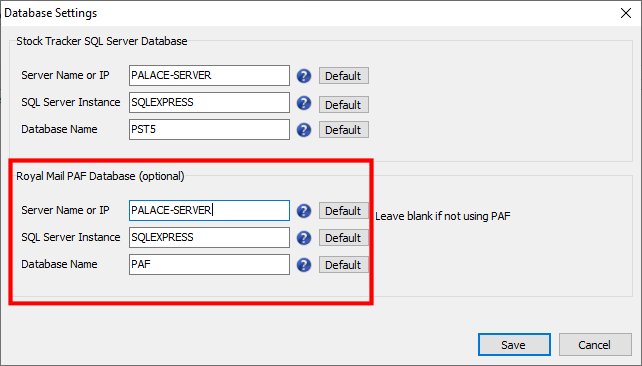Reset Stock Tracker Server Name to default
The height and width of the screenshot is (366, 642).
pos(344,76)
